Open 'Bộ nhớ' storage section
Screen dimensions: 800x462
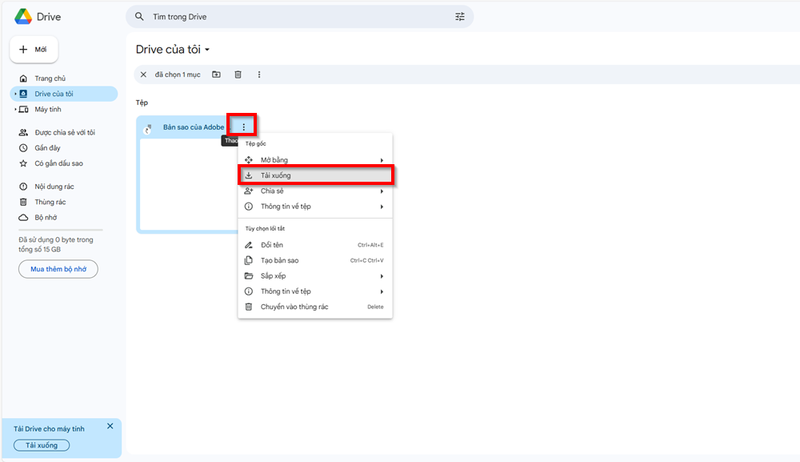coord(46,218)
